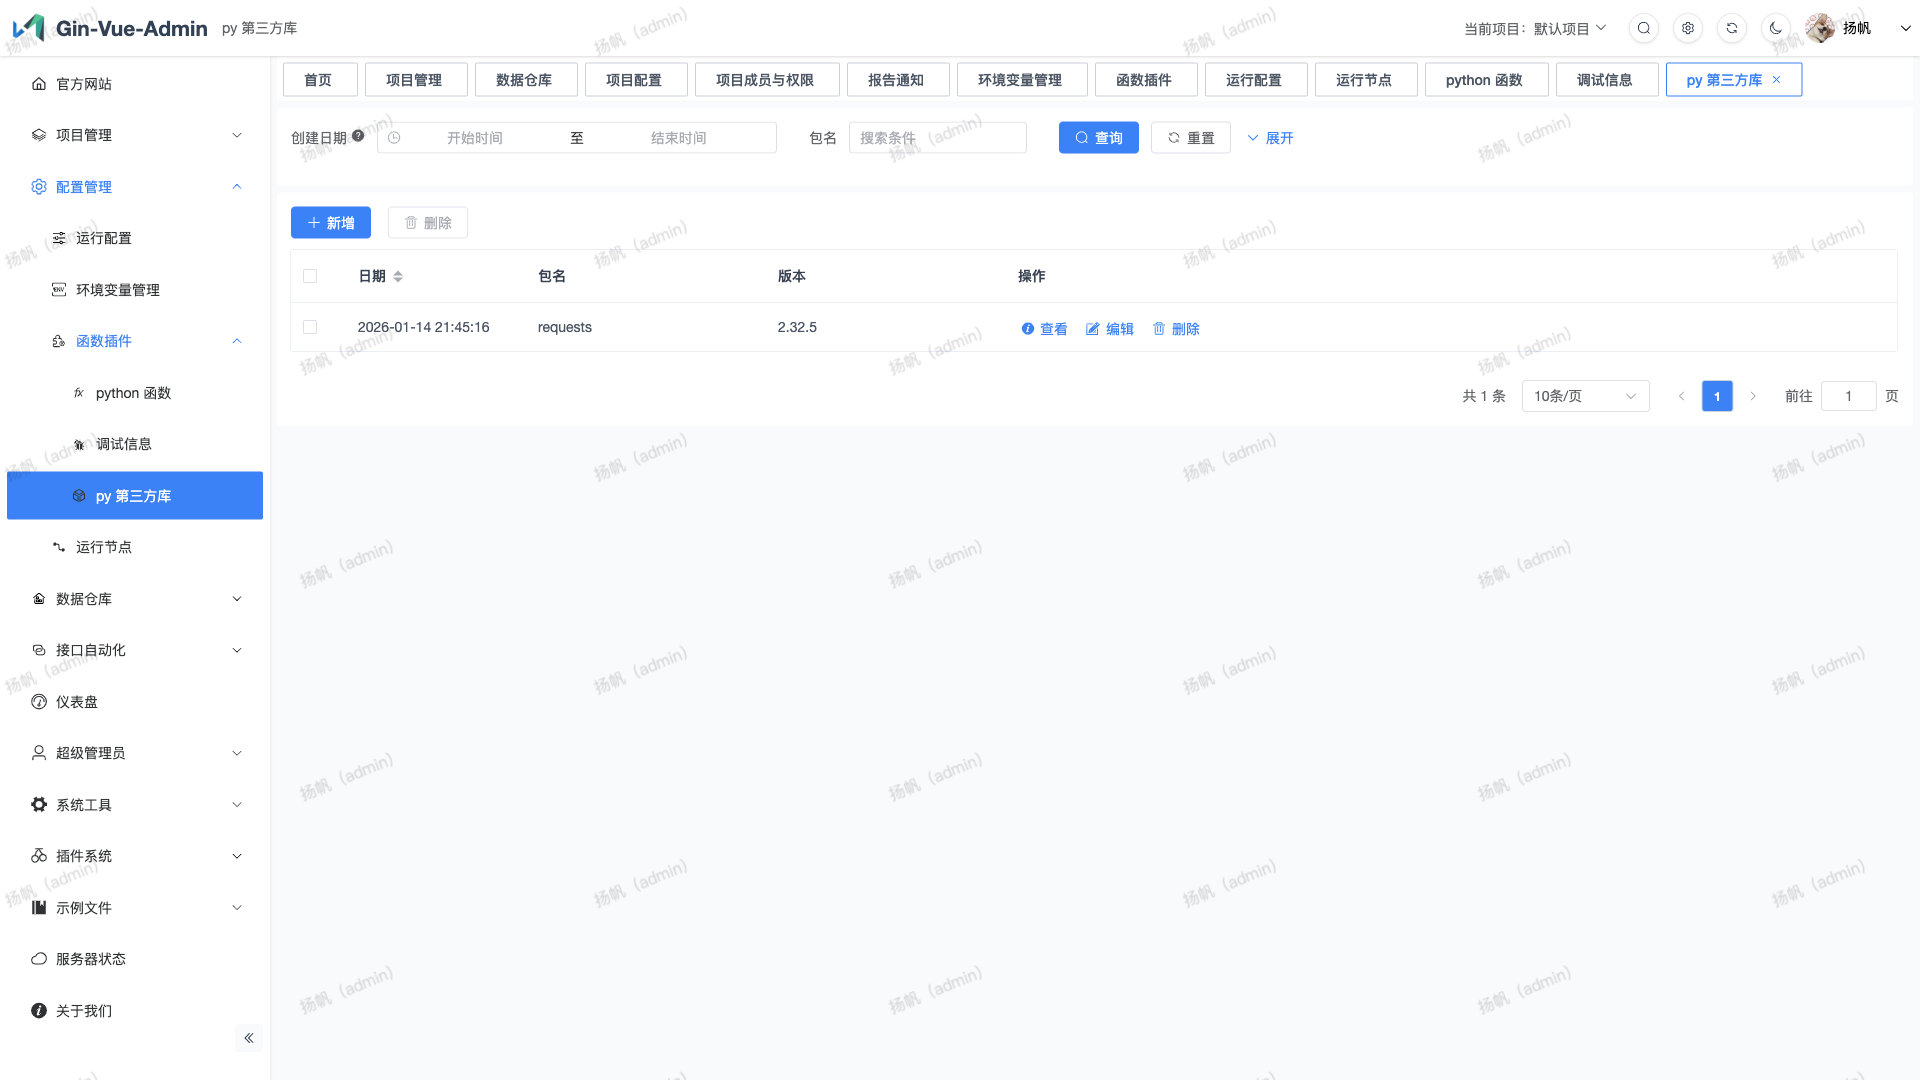The image size is (1920, 1080).
Task: Switch to the 运行节点 tab
Action: (x=1364, y=80)
